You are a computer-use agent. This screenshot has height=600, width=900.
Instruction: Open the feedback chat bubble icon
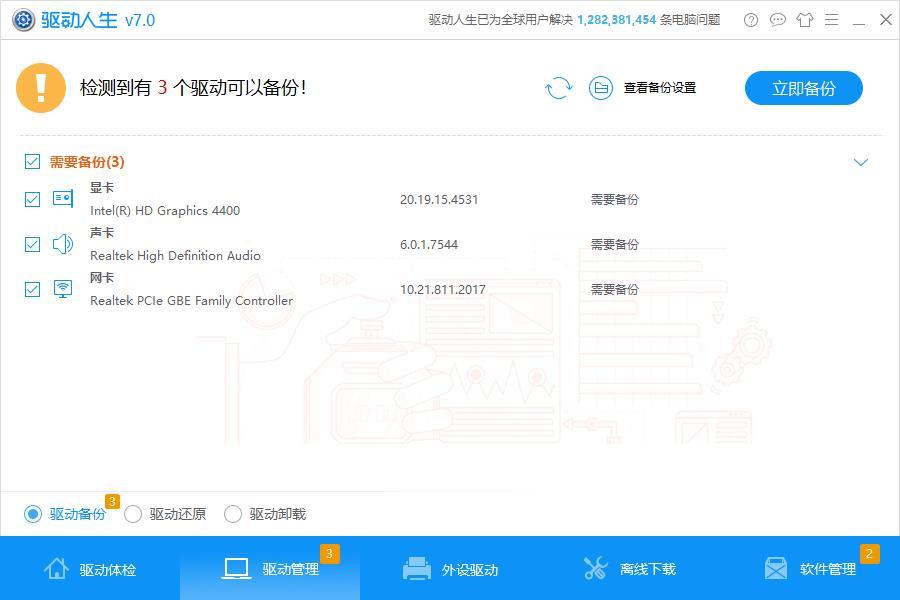(778, 20)
